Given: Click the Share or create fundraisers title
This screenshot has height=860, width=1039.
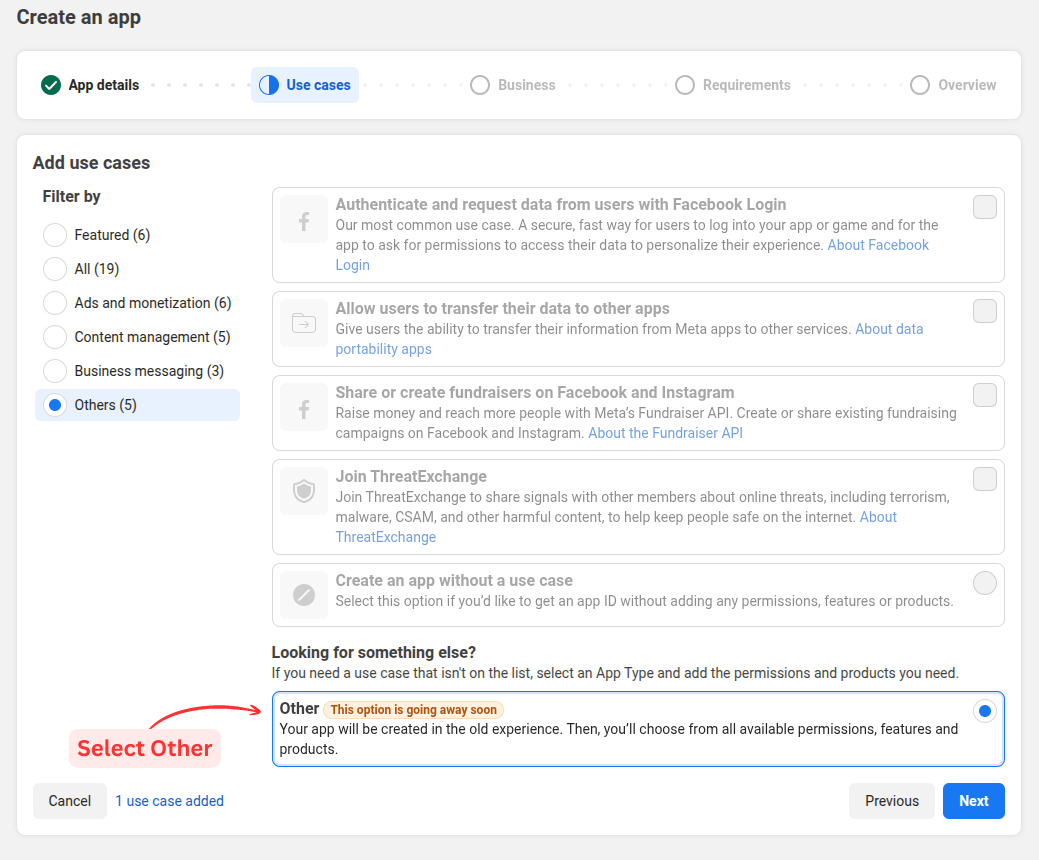Looking at the screenshot, I should pyautogui.click(x=535, y=392).
